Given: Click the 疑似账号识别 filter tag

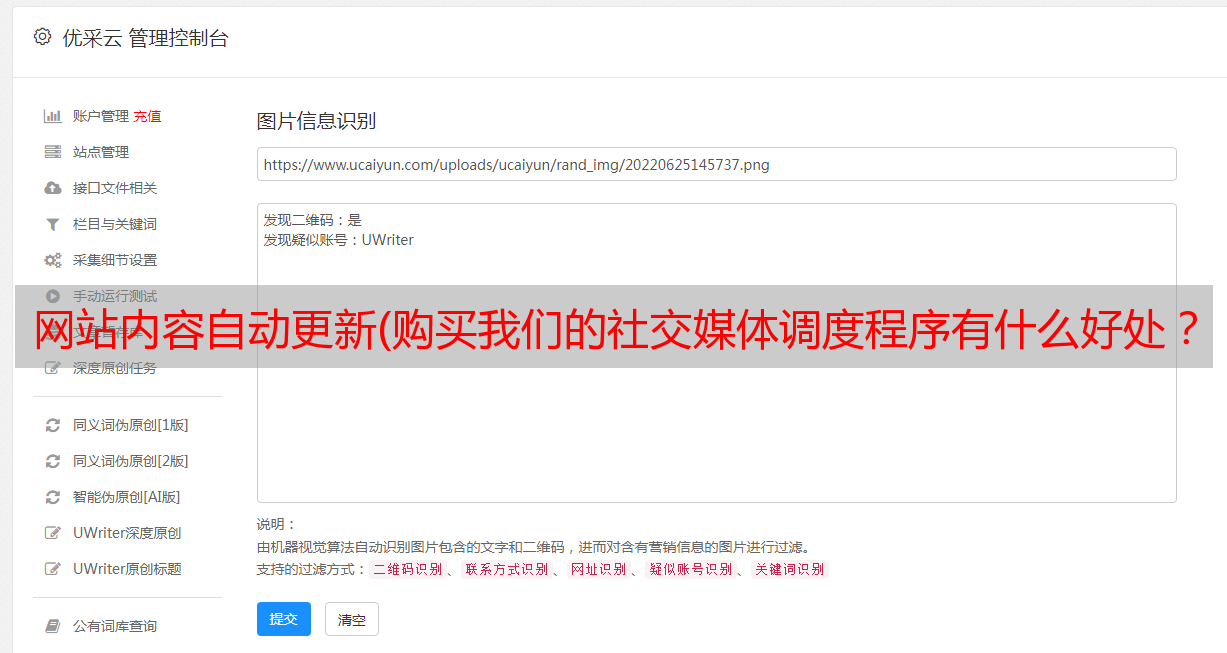Looking at the screenshot, I should click(691, 569).
